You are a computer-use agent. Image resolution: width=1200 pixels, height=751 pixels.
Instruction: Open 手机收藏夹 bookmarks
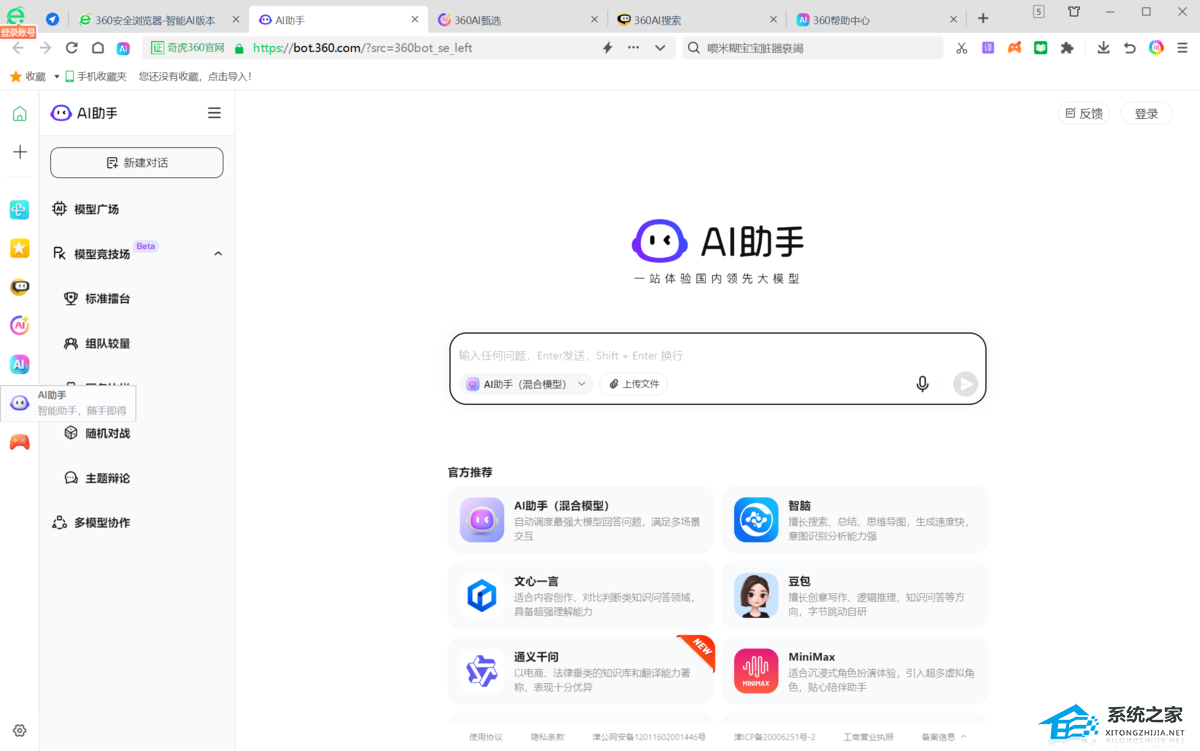[95, 76]
